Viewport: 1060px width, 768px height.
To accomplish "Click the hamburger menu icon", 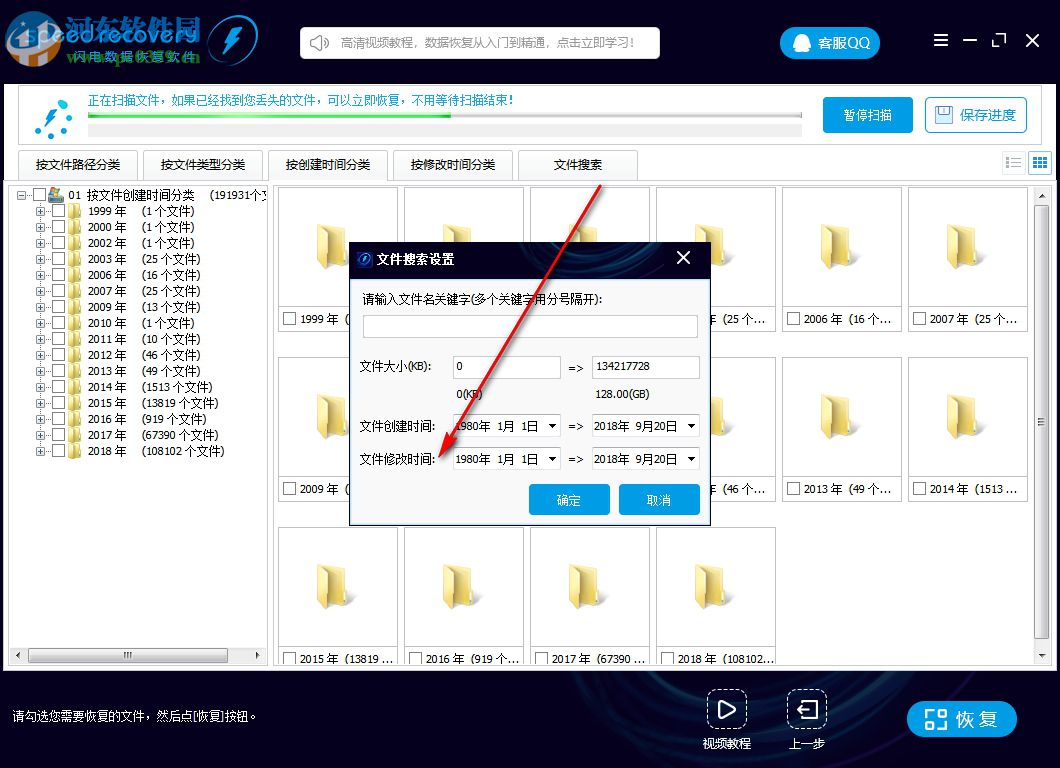I will pyautogui.click(x=941, y=40).
